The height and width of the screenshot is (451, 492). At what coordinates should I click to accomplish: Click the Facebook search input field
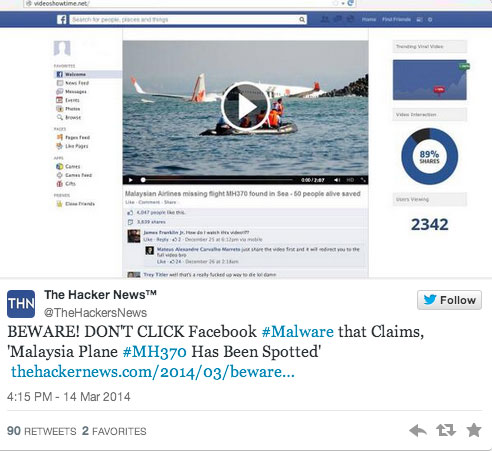point(185,20)
